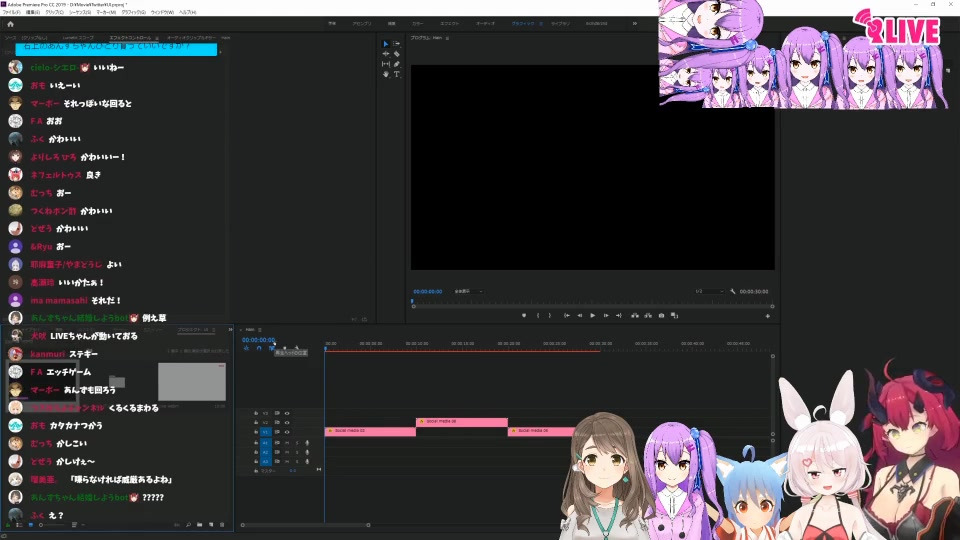Viewport: 960px width, 540px height.
Task: Go to Out point button
Action: 618,315
